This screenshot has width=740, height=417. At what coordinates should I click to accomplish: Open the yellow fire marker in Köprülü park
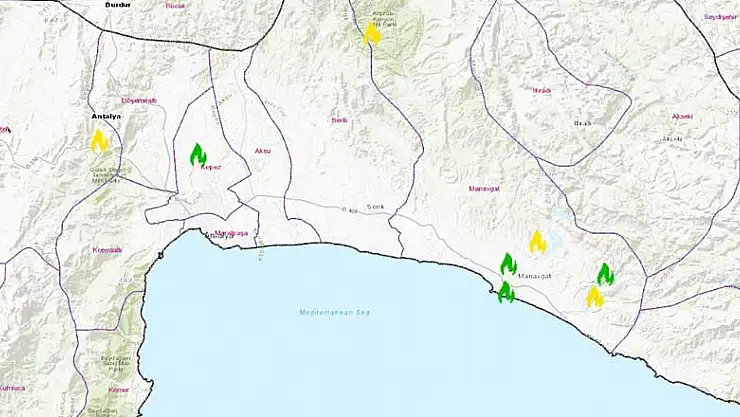point(372,35)
